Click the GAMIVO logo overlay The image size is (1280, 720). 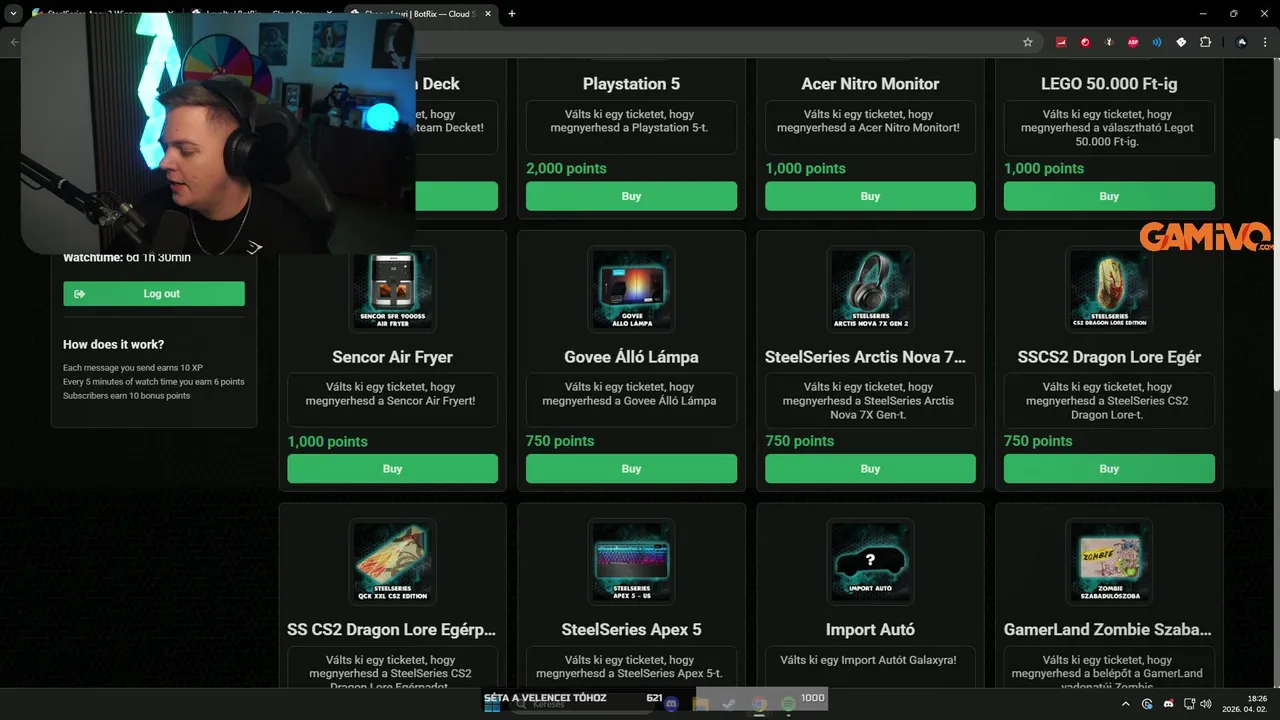pos(1206,237)
